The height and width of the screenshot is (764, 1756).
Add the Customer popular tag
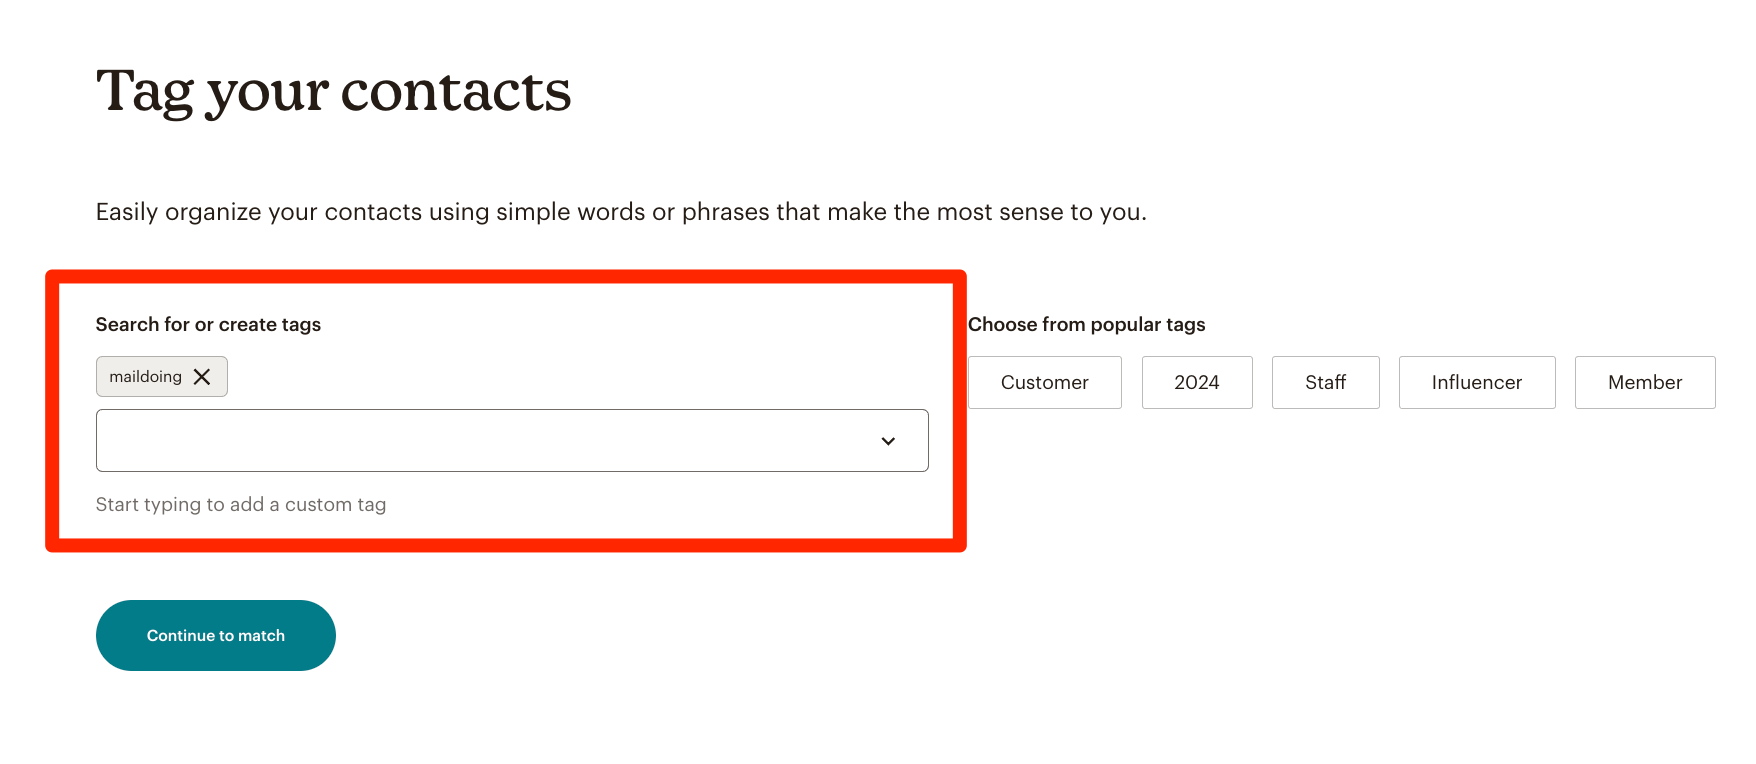click(x=1044, y=382)
